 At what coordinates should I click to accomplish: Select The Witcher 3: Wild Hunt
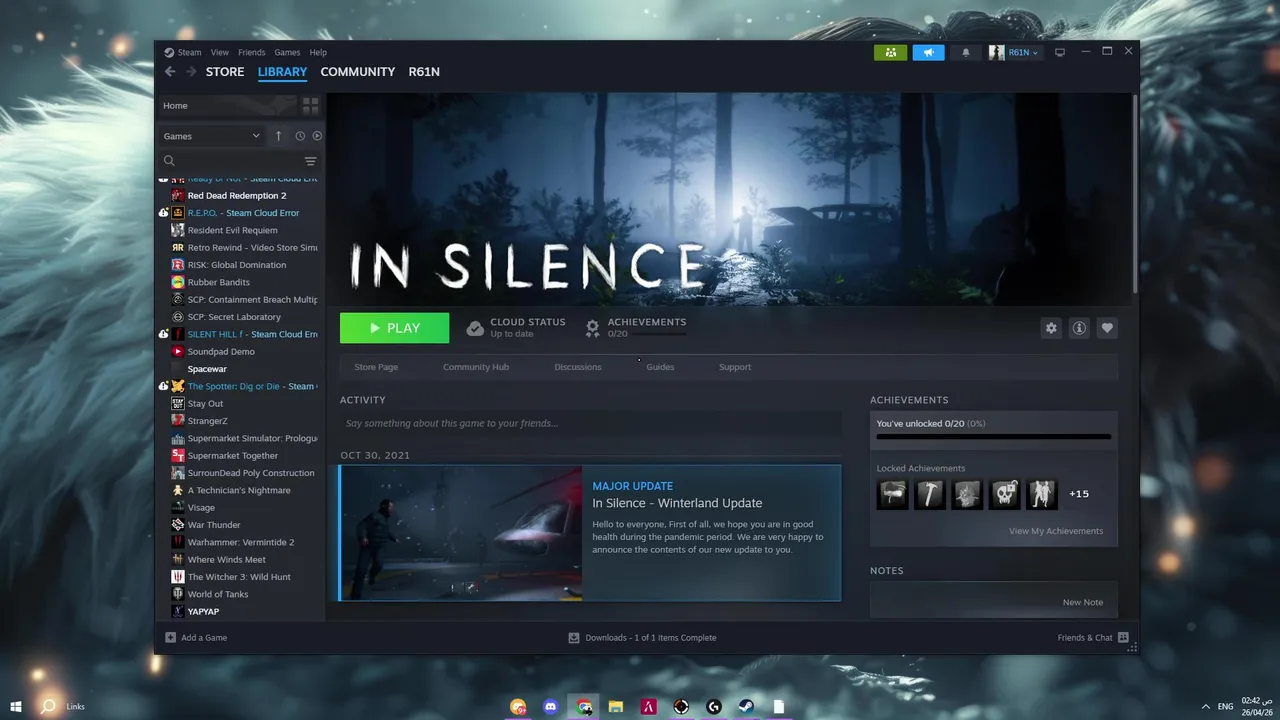tap(239, 577)
